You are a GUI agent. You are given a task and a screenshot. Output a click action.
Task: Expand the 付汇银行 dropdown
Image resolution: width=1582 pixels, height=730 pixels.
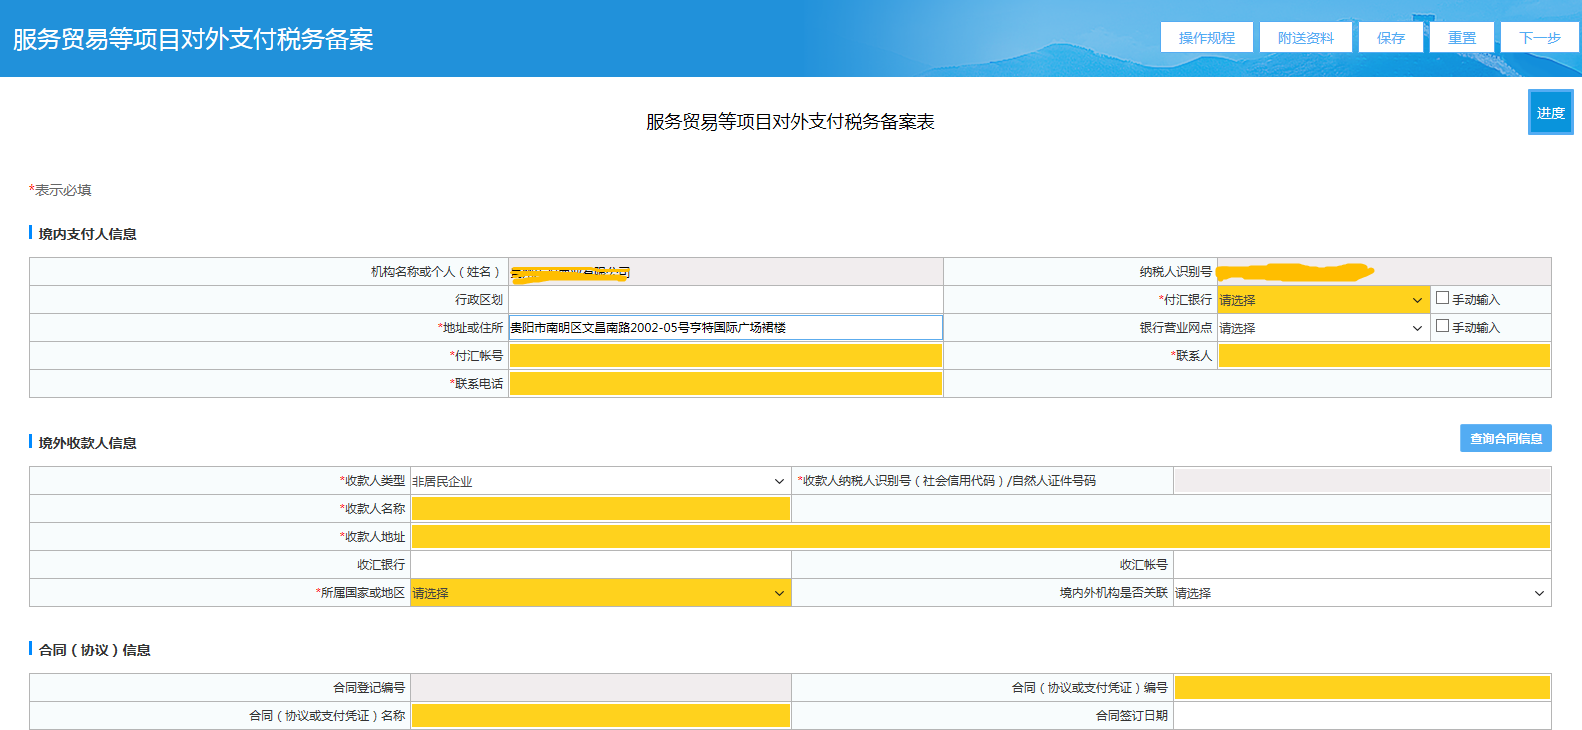click(1322, 300)
